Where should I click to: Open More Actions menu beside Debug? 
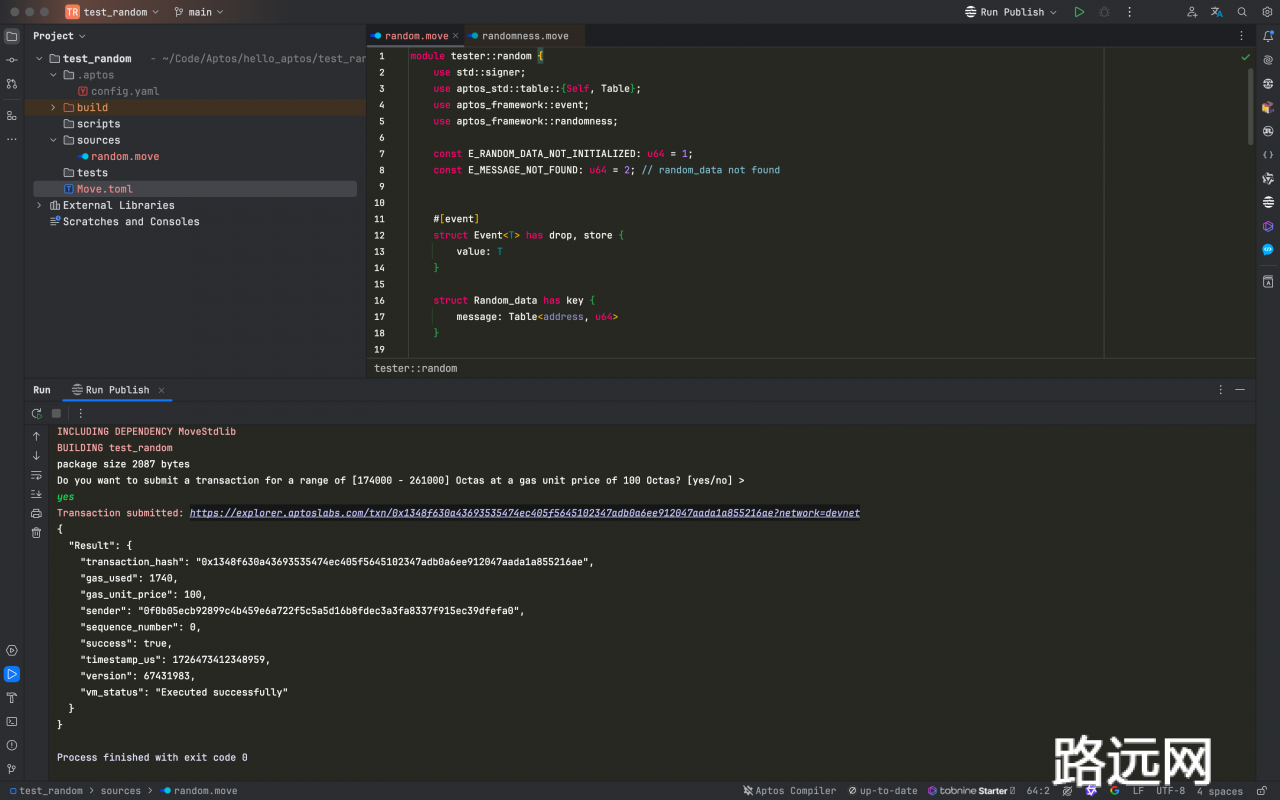1130,12
